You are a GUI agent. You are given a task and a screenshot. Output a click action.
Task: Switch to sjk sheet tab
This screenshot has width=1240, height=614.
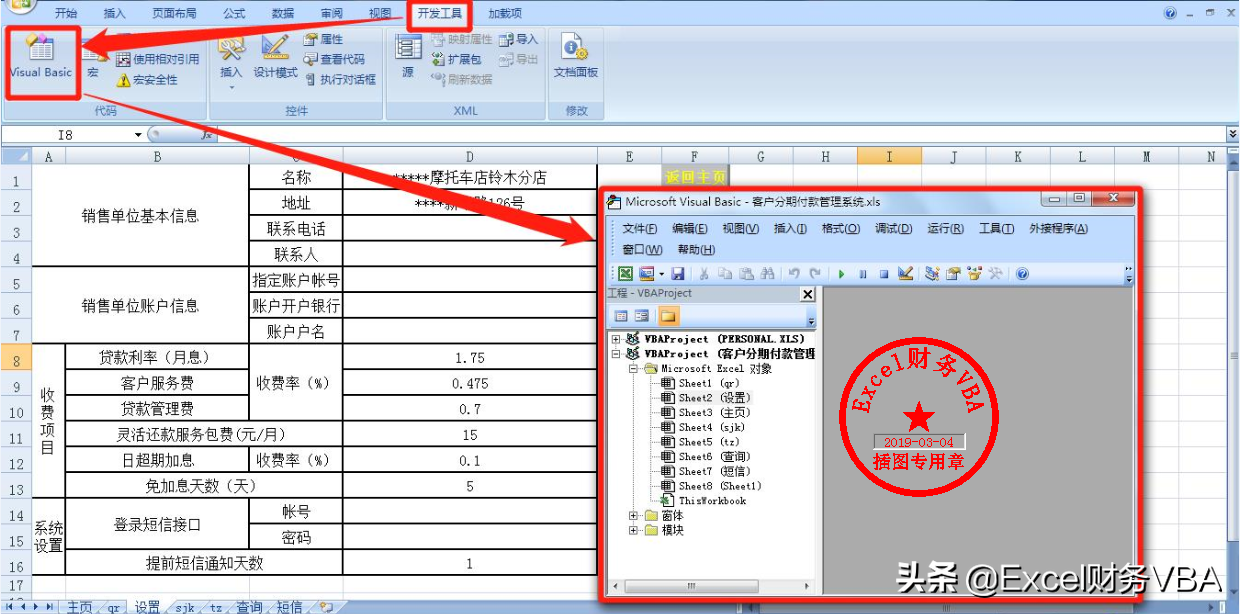[185, 607]
